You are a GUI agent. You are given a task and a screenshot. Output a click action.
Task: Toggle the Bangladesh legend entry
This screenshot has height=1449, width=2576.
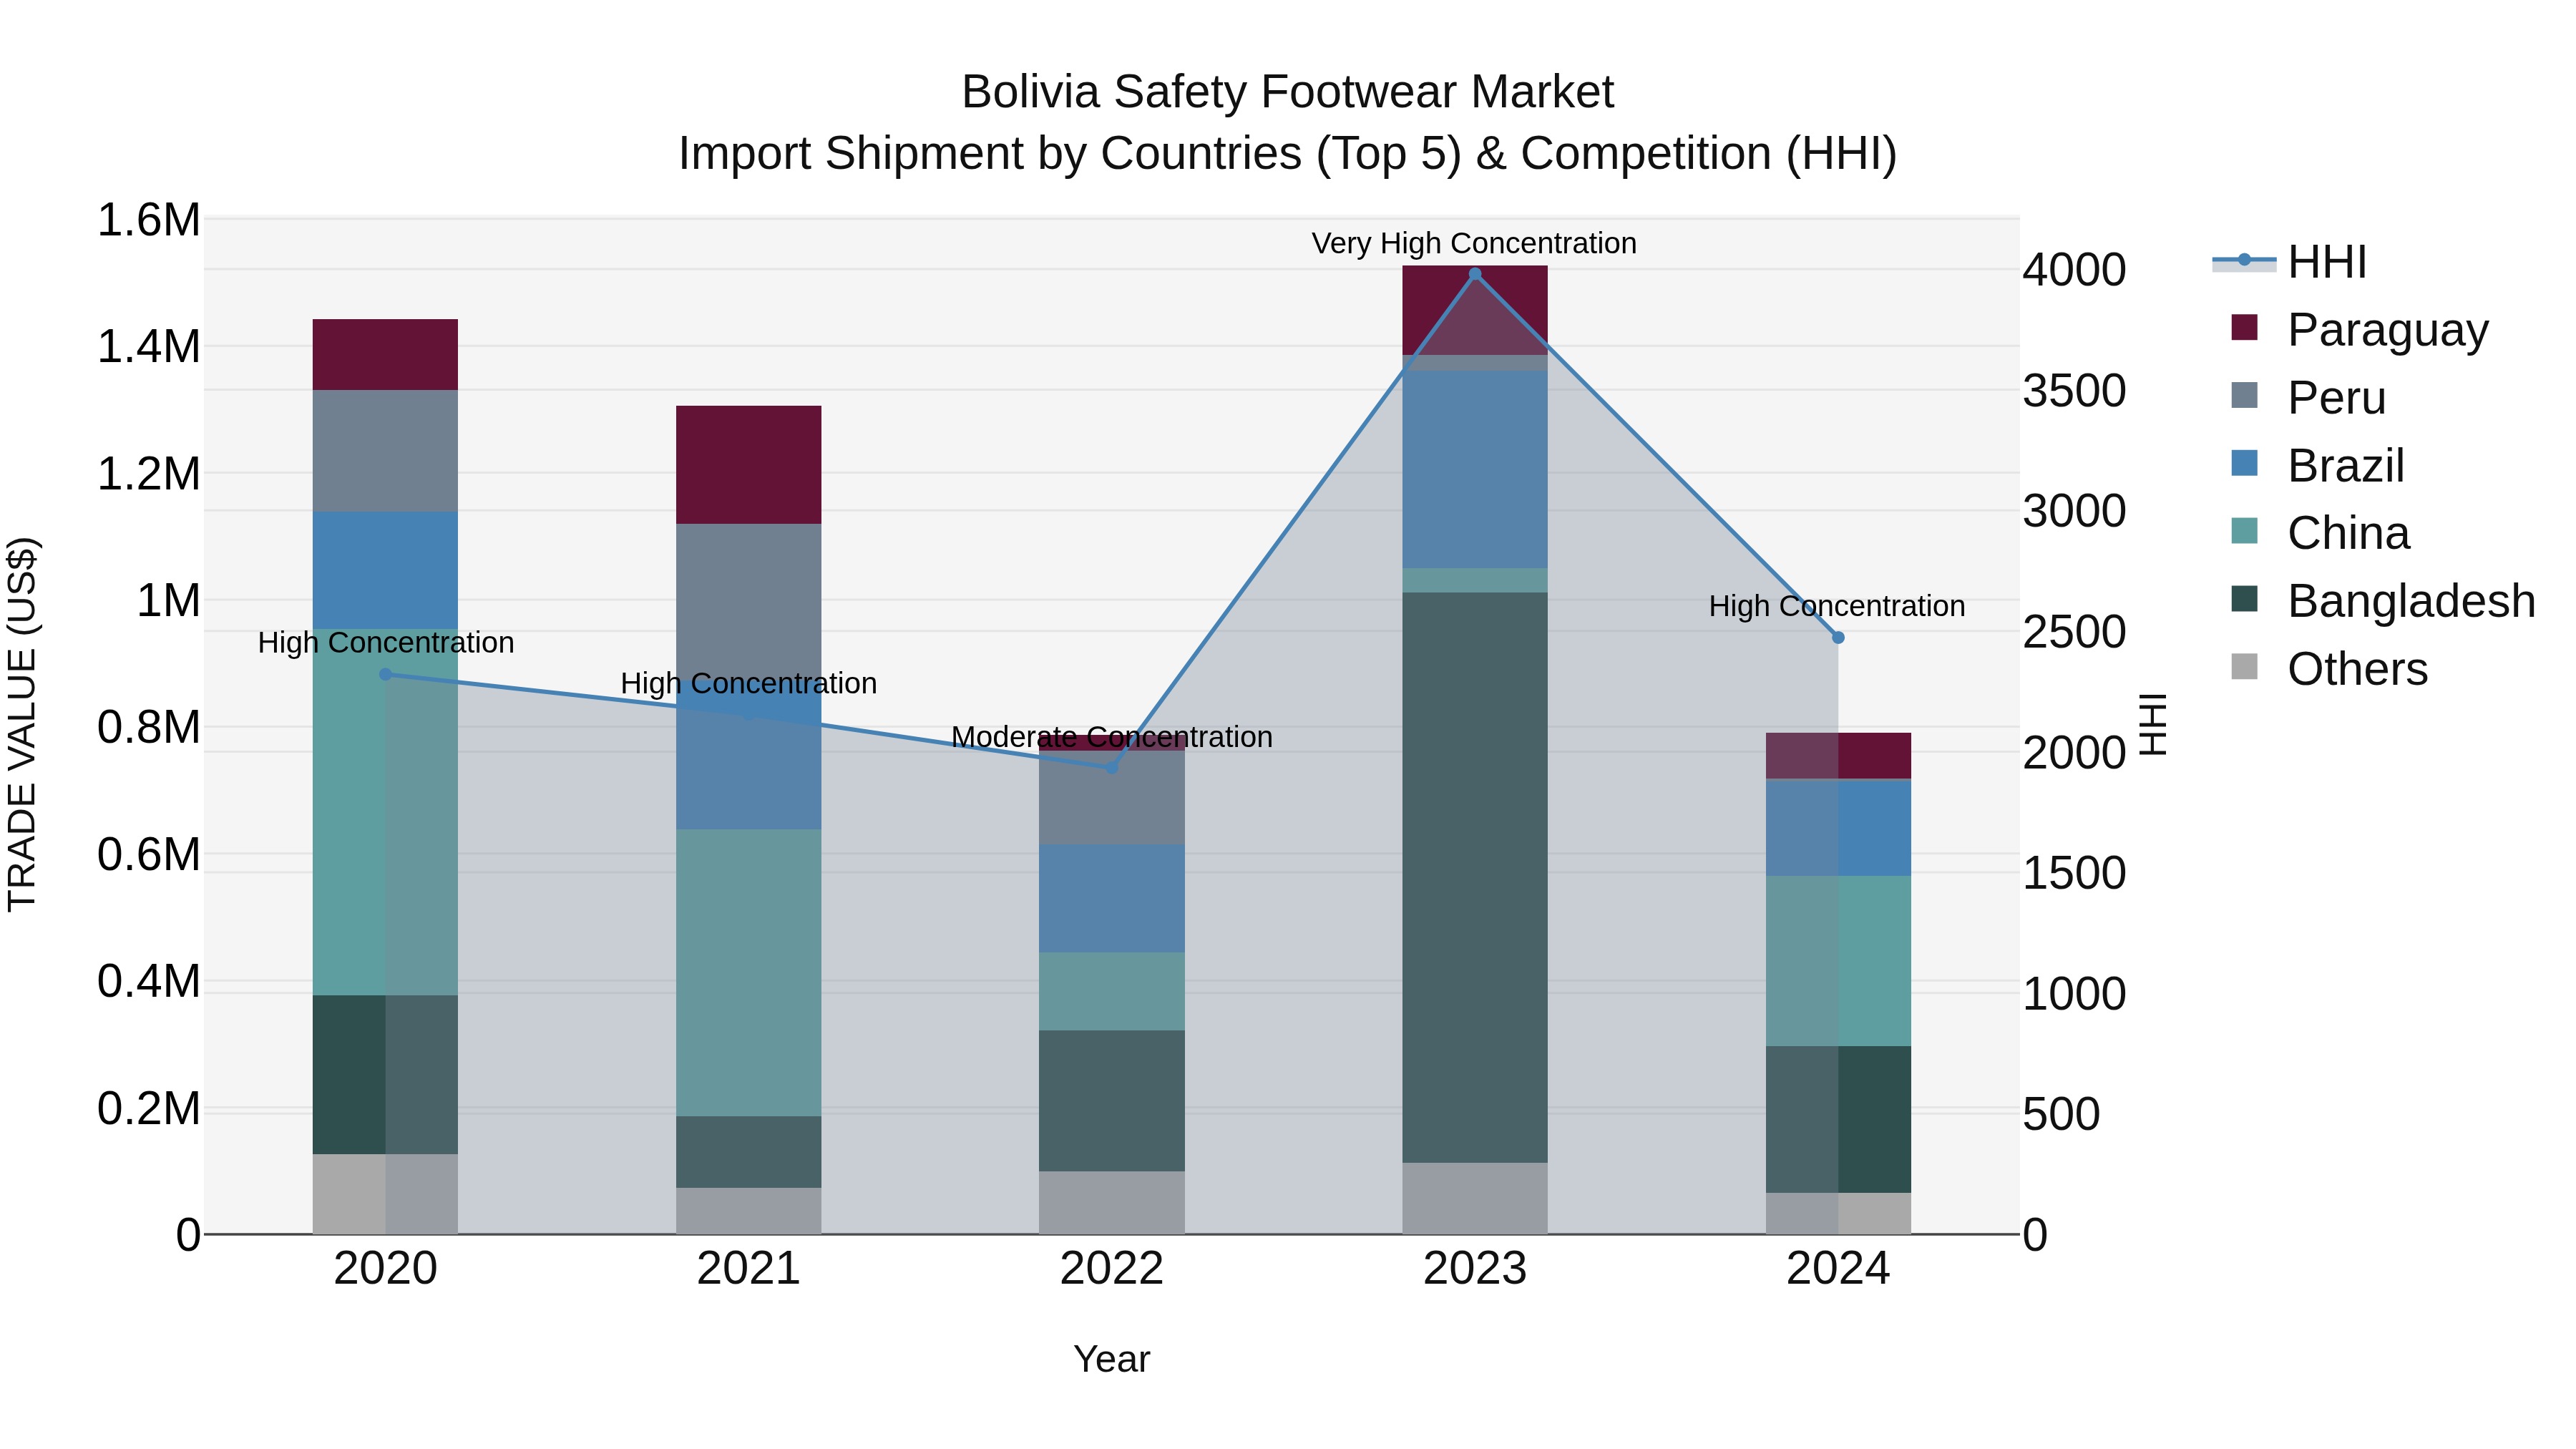(2383, 601)
